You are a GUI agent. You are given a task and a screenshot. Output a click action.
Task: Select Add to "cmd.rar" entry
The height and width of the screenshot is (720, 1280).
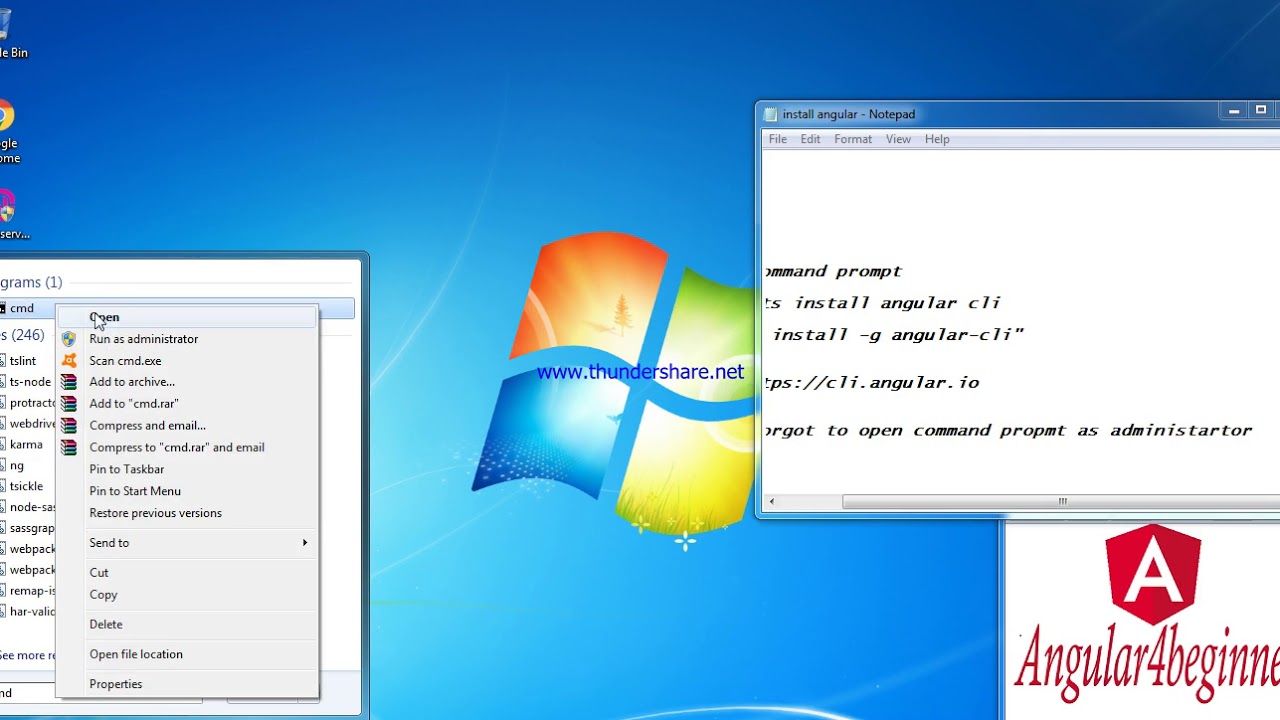(x=187, y=404)
